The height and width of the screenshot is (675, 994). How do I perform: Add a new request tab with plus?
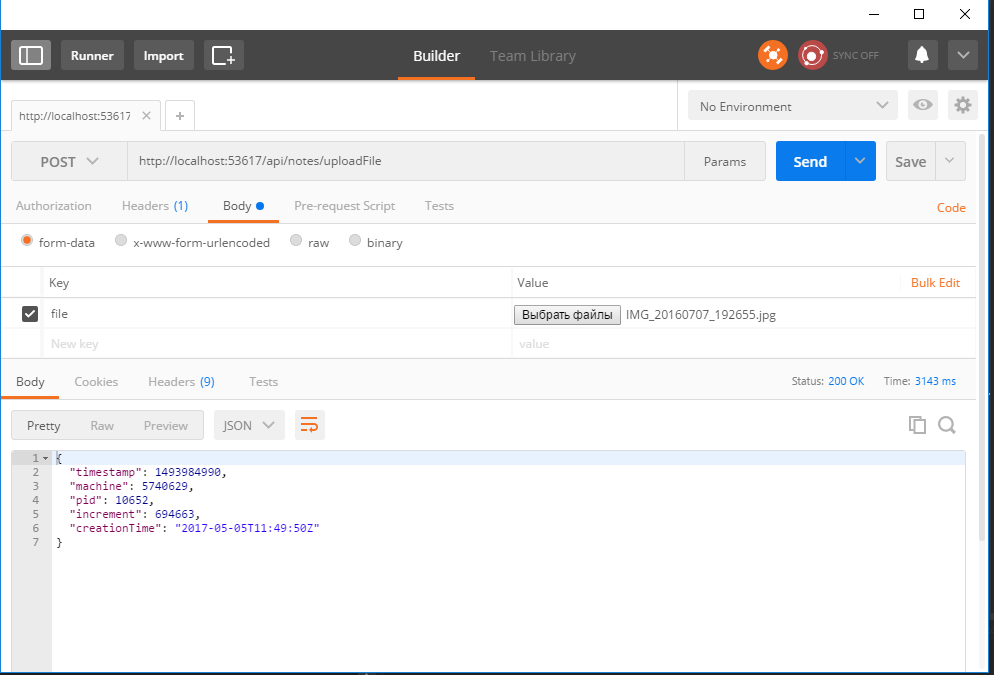(180, 116)
